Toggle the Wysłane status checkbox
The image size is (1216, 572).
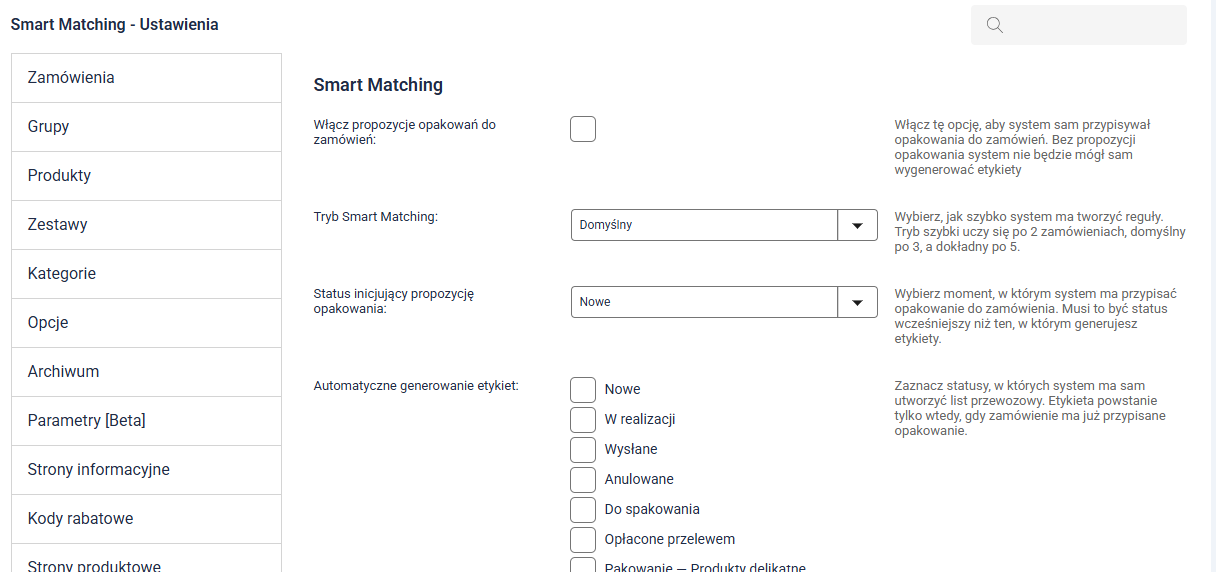point(583,449)
